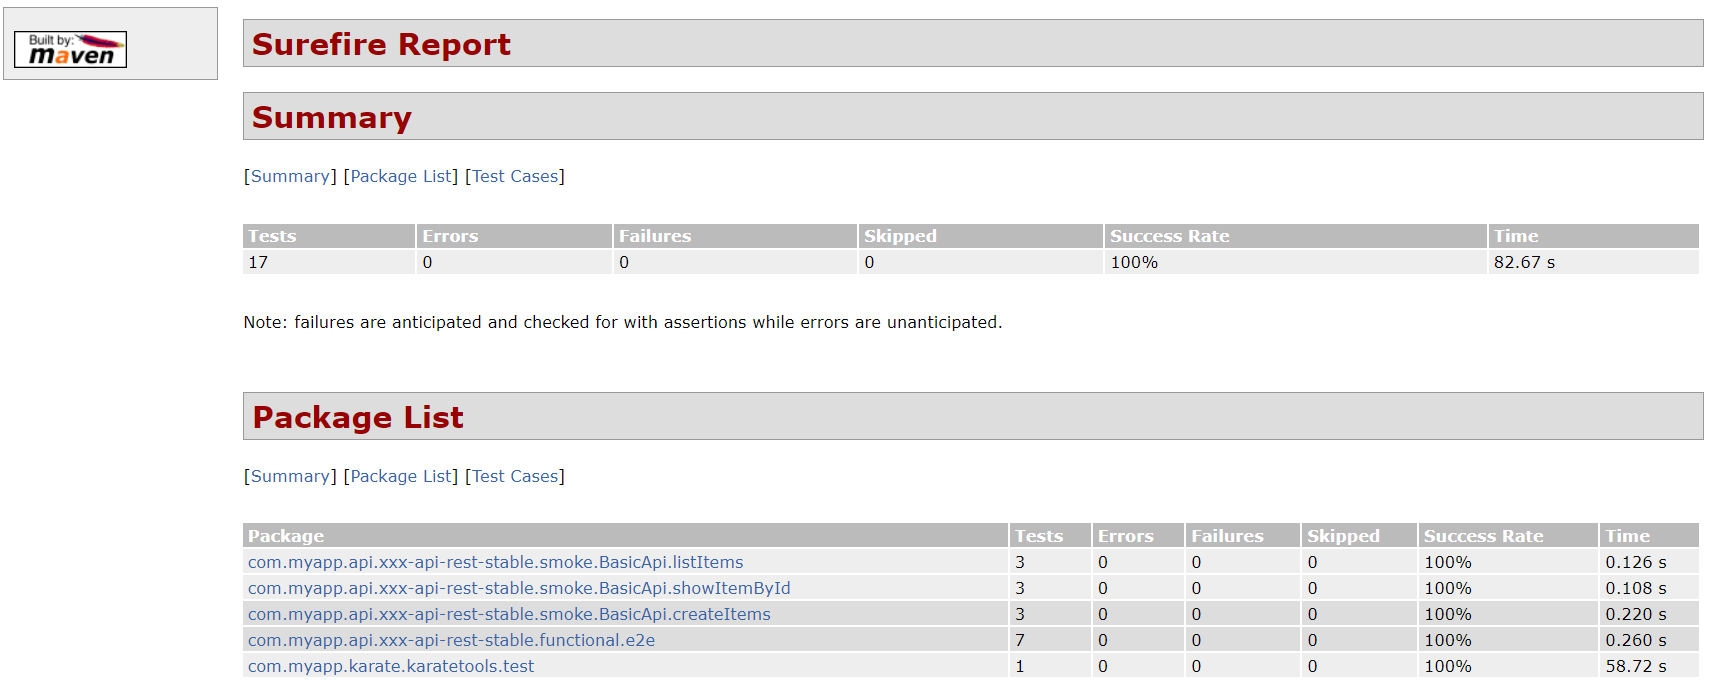Image resolution: width=1711 pixels, height=687 pixels.
Task: Click Test Cases link in second navigation row
Action: (x=514, y=476)
